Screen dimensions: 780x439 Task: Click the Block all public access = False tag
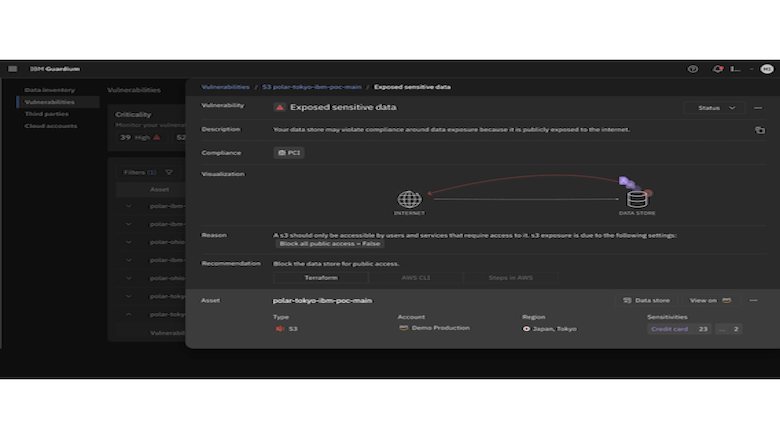[x=329, y=244]
